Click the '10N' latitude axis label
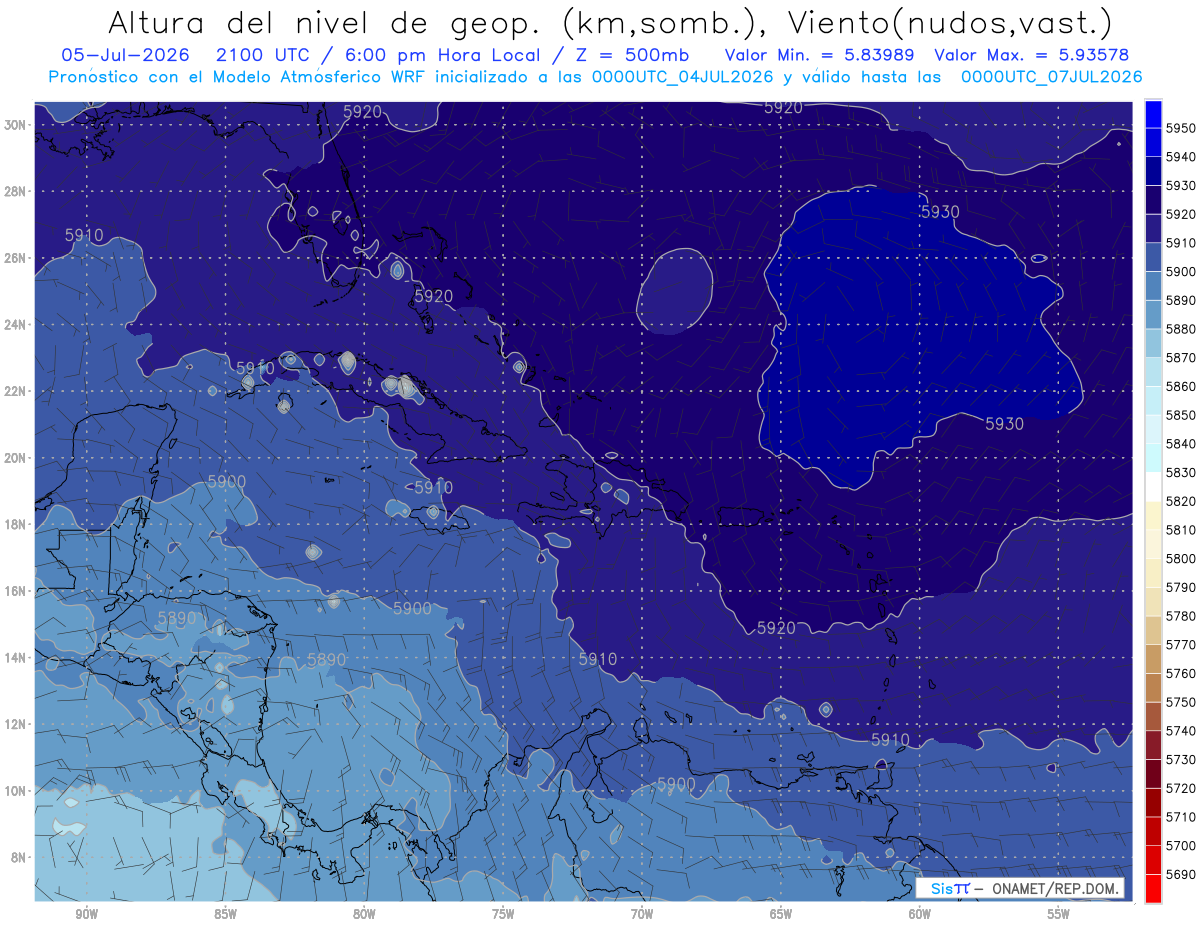 click(x=15, y=790)
